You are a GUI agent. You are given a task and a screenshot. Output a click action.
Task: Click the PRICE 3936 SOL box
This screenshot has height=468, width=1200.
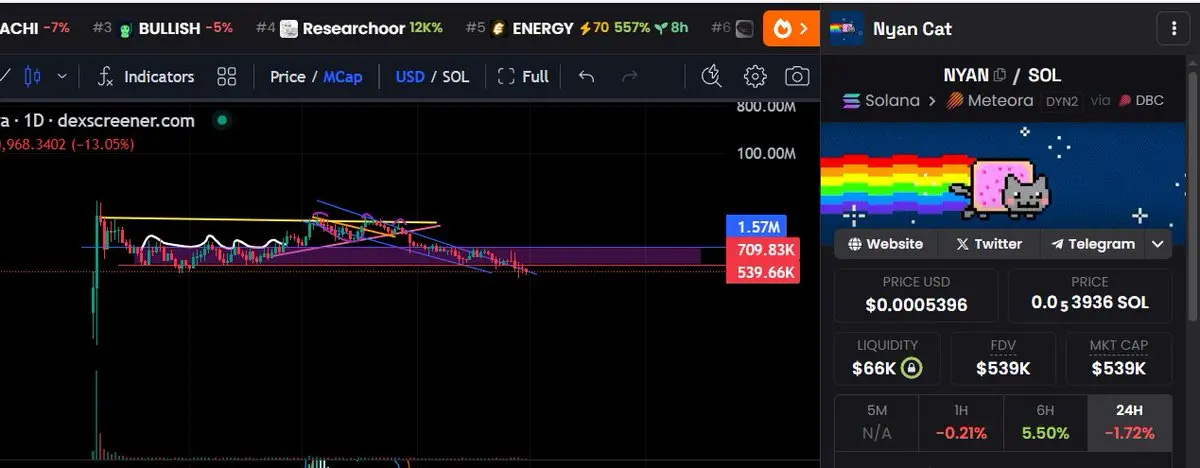1090,294
